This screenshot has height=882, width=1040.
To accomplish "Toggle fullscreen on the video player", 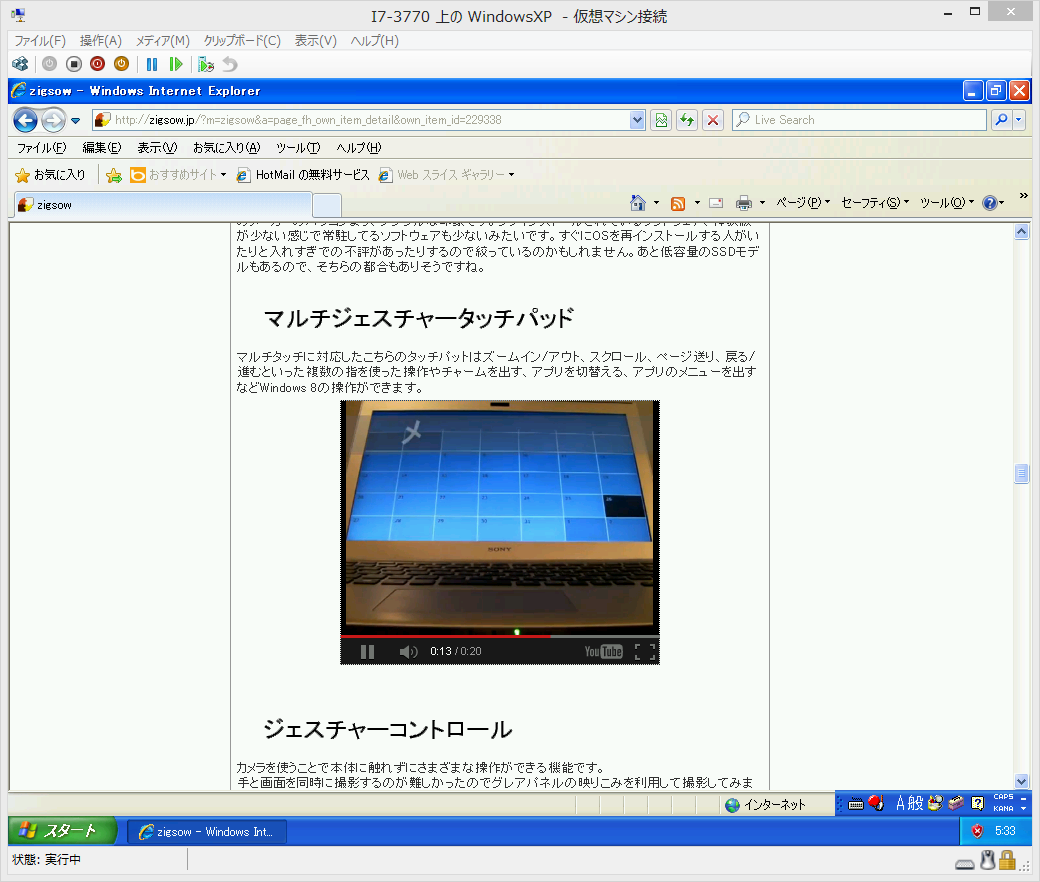I will 645,652.
